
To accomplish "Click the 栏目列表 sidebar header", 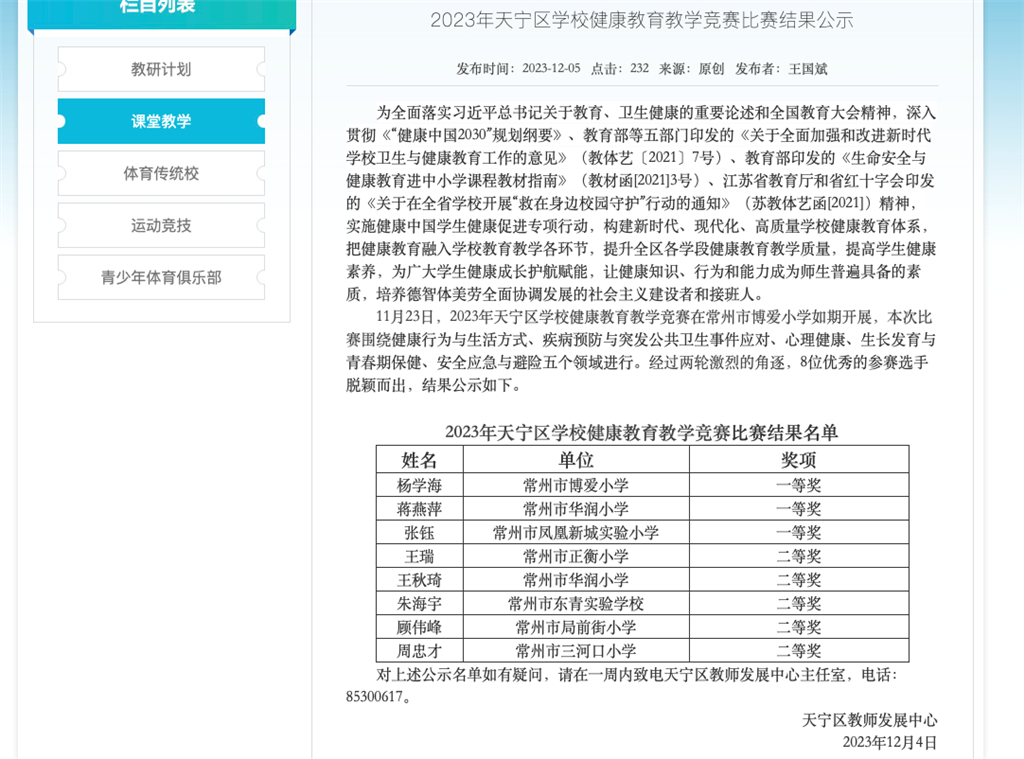I will point(160,8).
